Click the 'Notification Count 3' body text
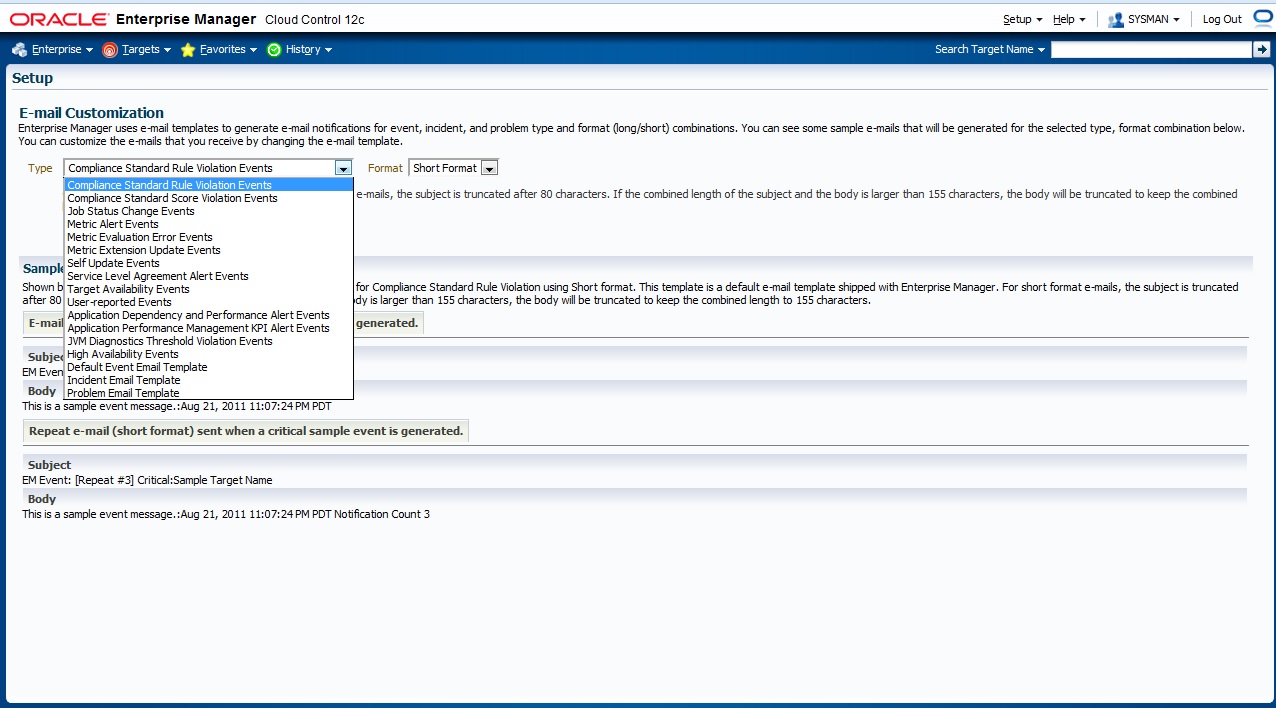1276x709 pixels. point(382,514)
